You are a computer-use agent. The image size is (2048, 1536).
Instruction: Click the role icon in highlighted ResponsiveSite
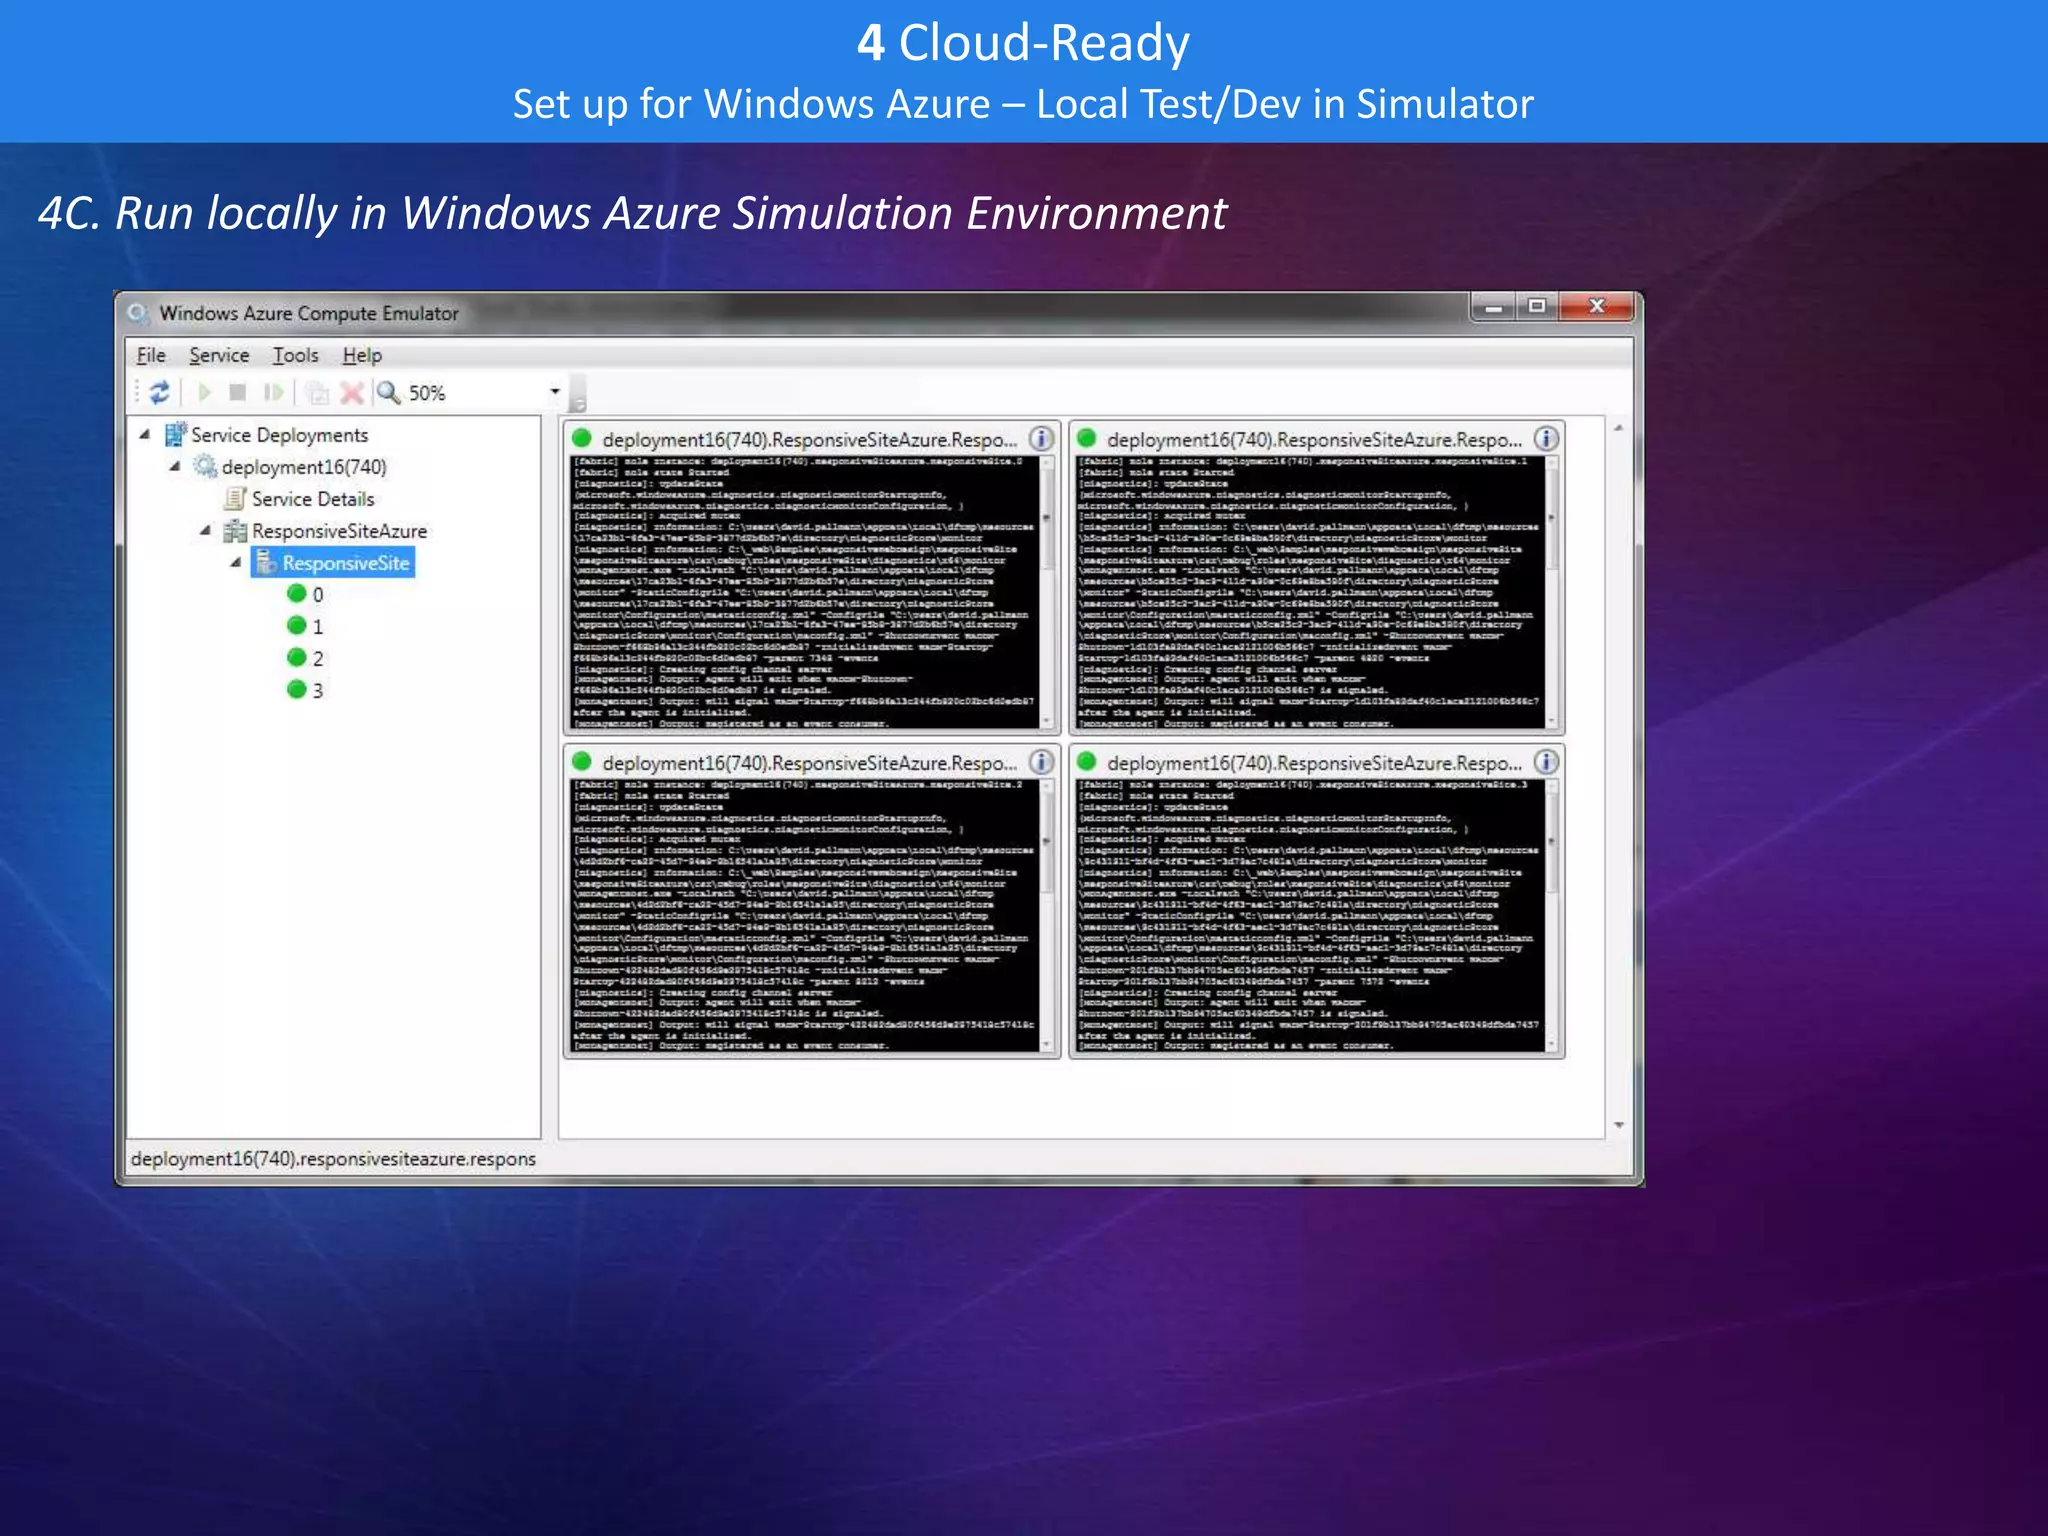(x=265, y=562)
